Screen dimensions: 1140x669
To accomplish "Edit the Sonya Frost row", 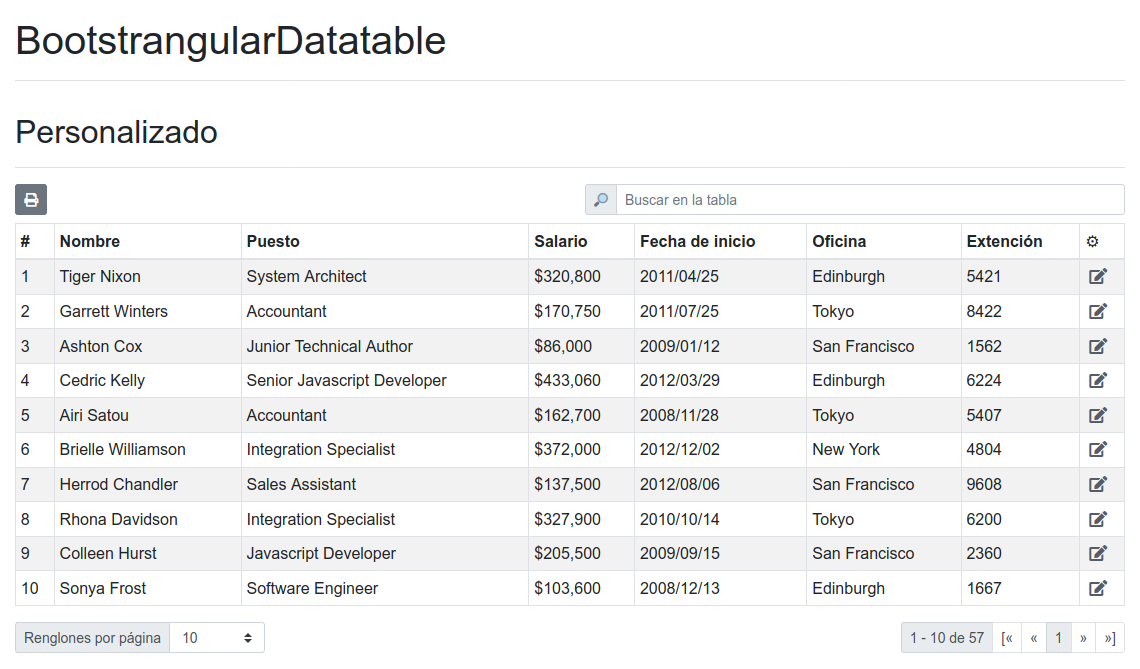I will click(1098, 588).
